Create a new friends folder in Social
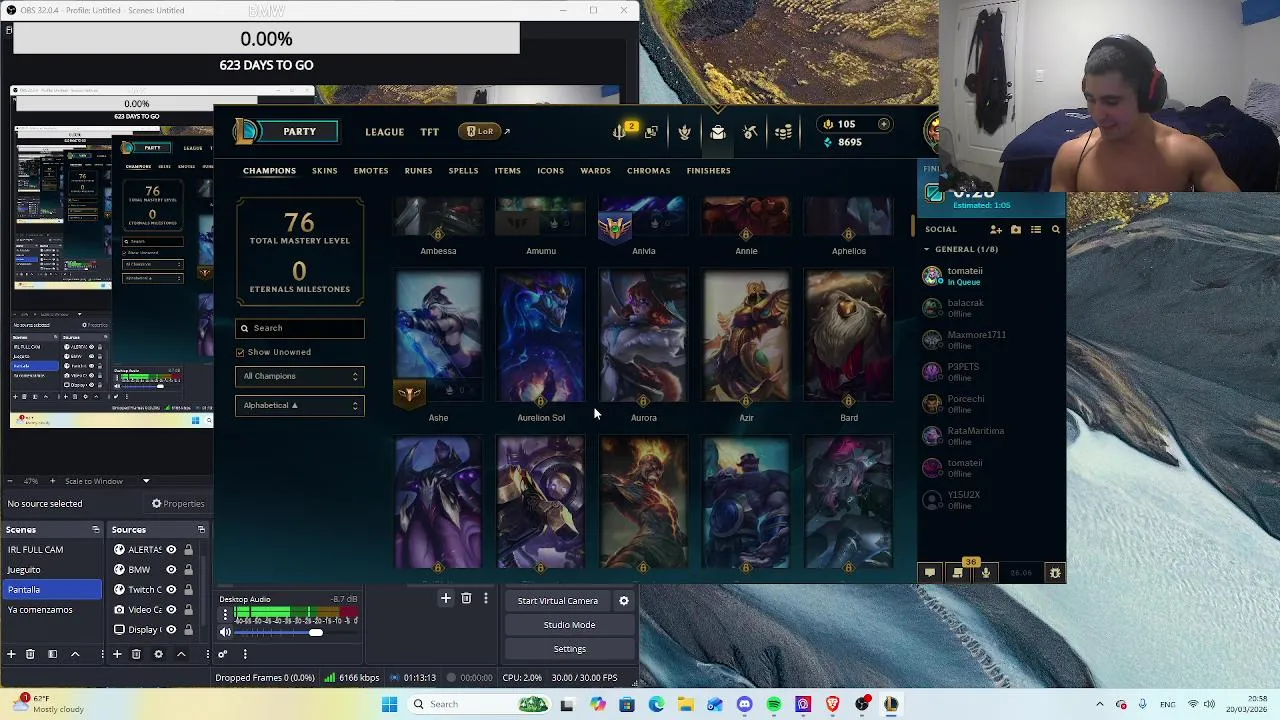This screenshot has height=720, width=1280. tap(1016, 229)
